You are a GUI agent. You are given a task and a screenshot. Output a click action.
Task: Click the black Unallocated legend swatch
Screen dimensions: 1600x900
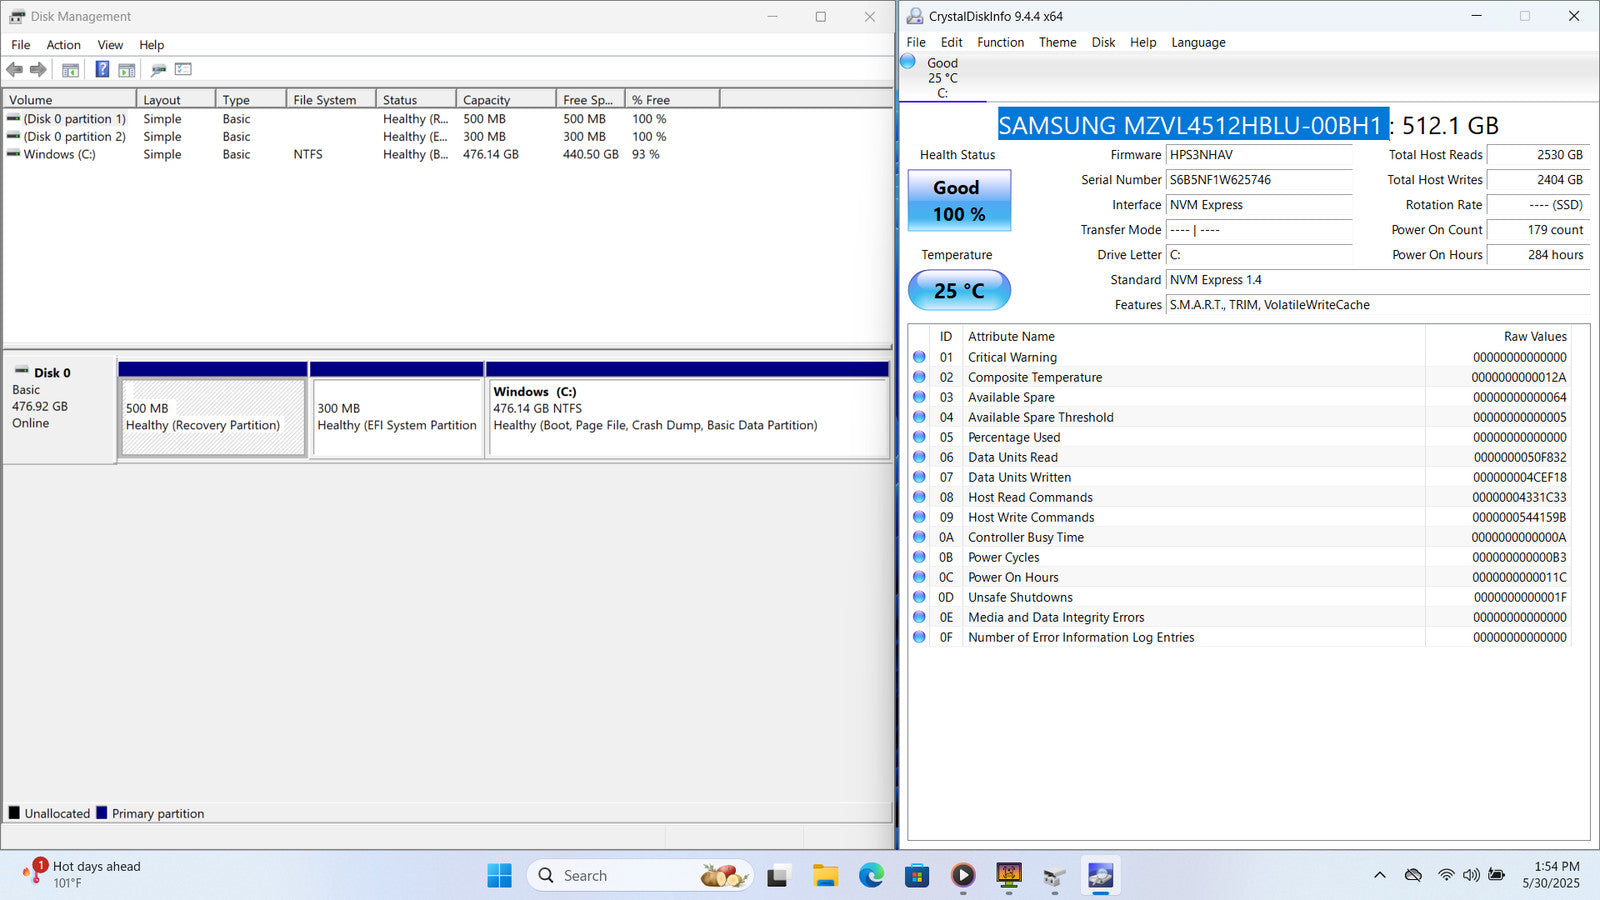point(14,813)
